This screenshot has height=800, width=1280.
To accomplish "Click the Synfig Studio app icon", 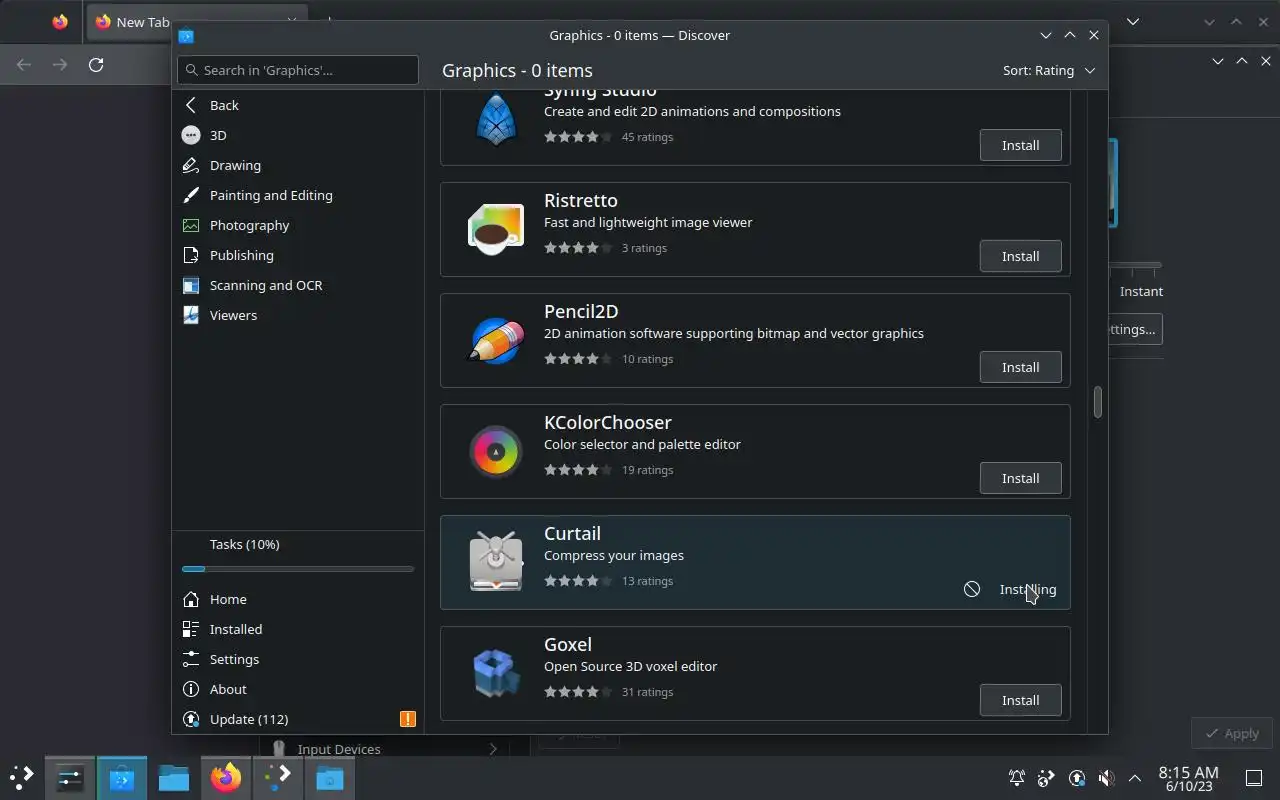I will click(x=496, y=118).
